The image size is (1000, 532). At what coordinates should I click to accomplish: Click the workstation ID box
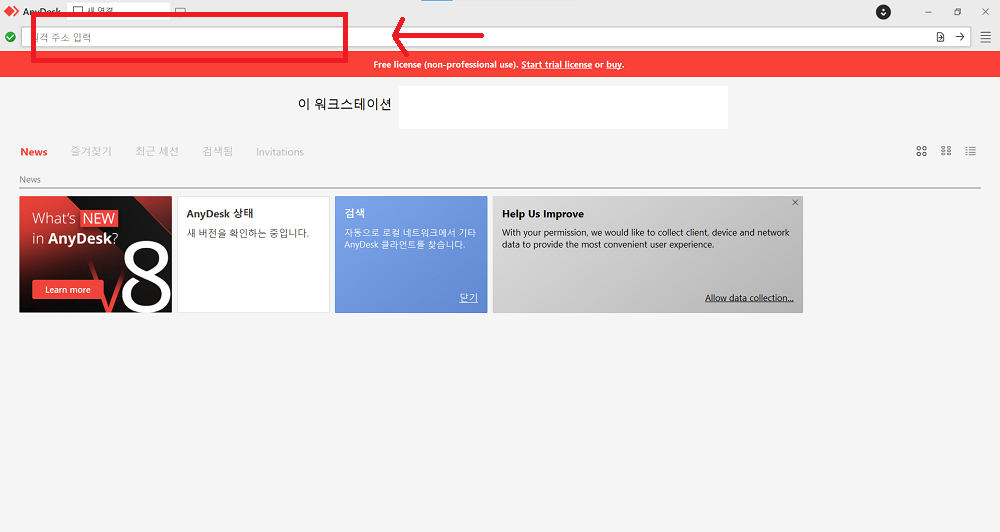click(x=563, y=107)
